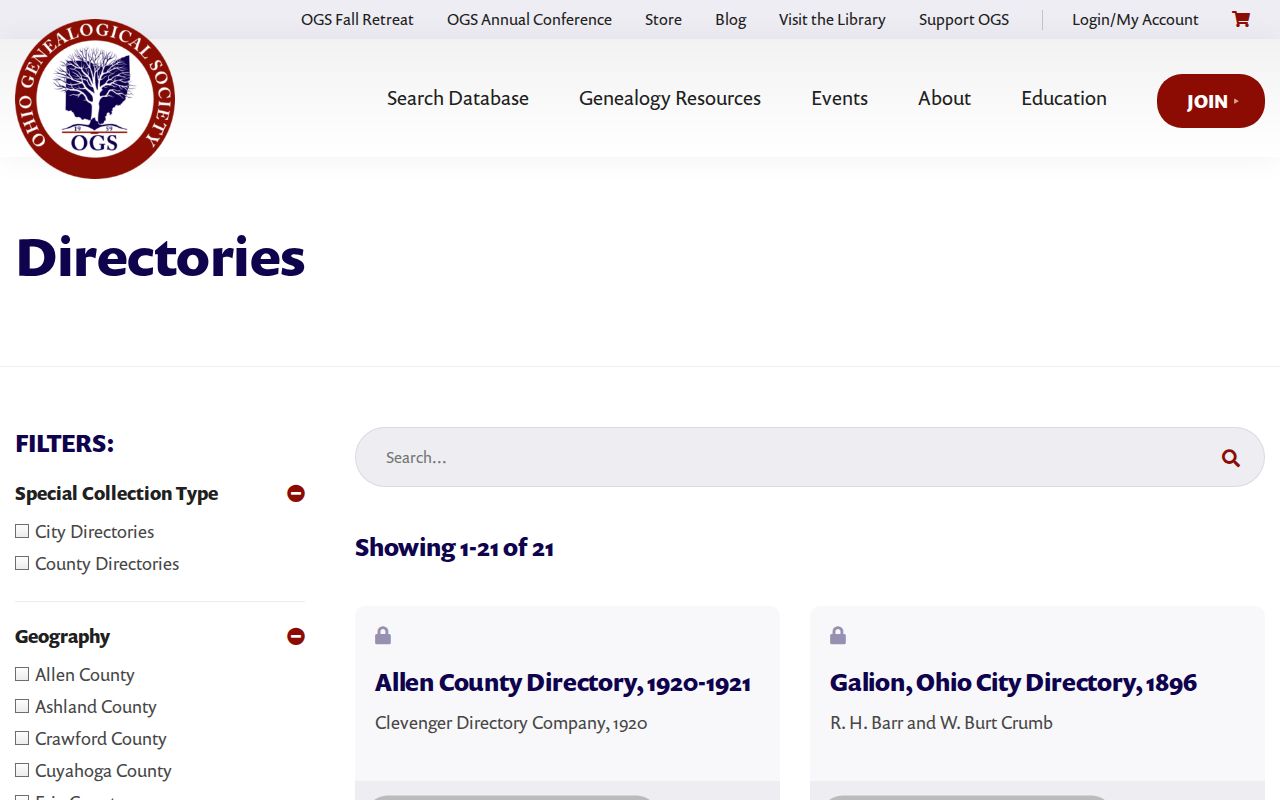The width and height of the screenshot is (1280, 800).
Task: Click lock icon on Galion City Directory card
Action: [838, 635]
